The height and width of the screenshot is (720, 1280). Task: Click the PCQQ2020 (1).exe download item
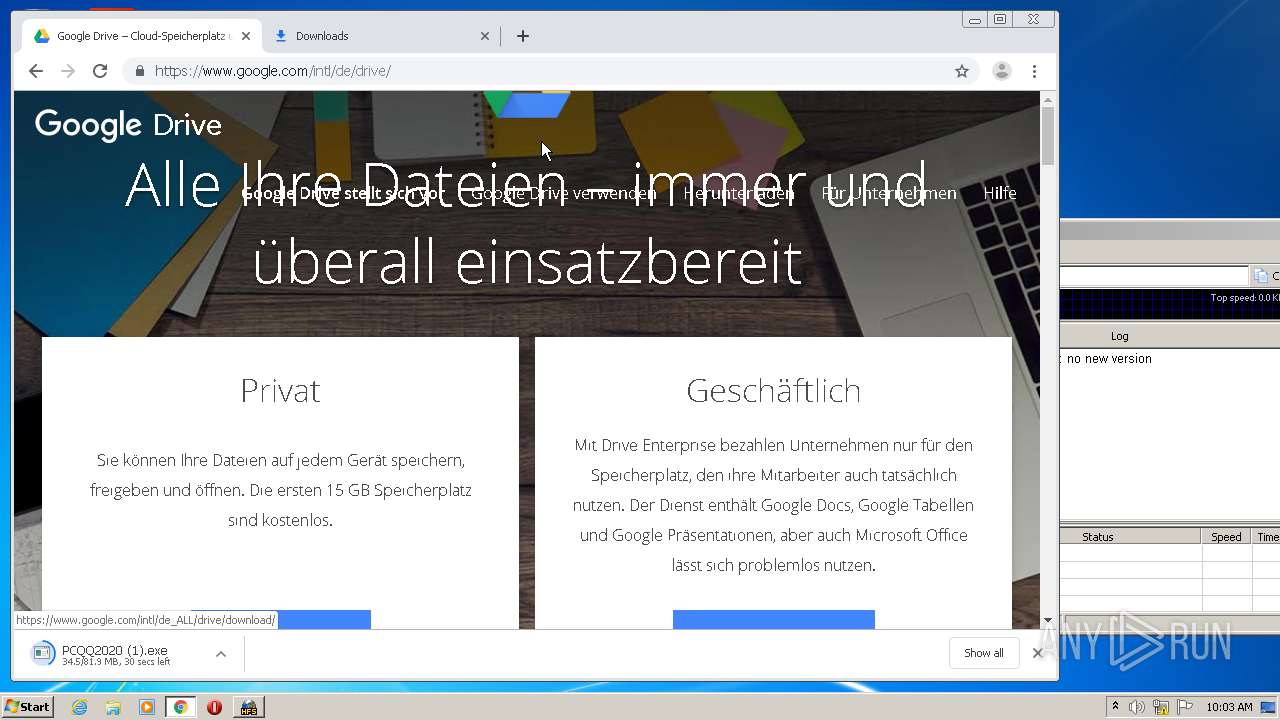pyautogui.click(x=115, y=654)
